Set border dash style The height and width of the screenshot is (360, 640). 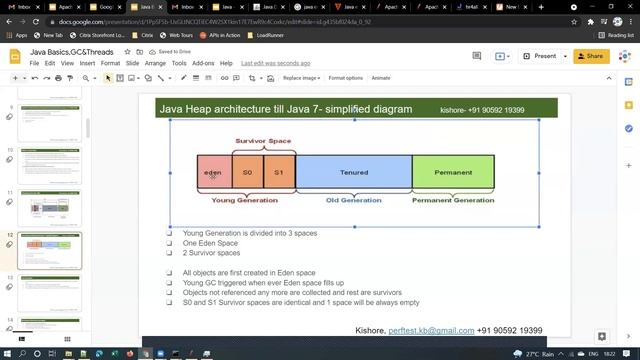tap(208, 78)
